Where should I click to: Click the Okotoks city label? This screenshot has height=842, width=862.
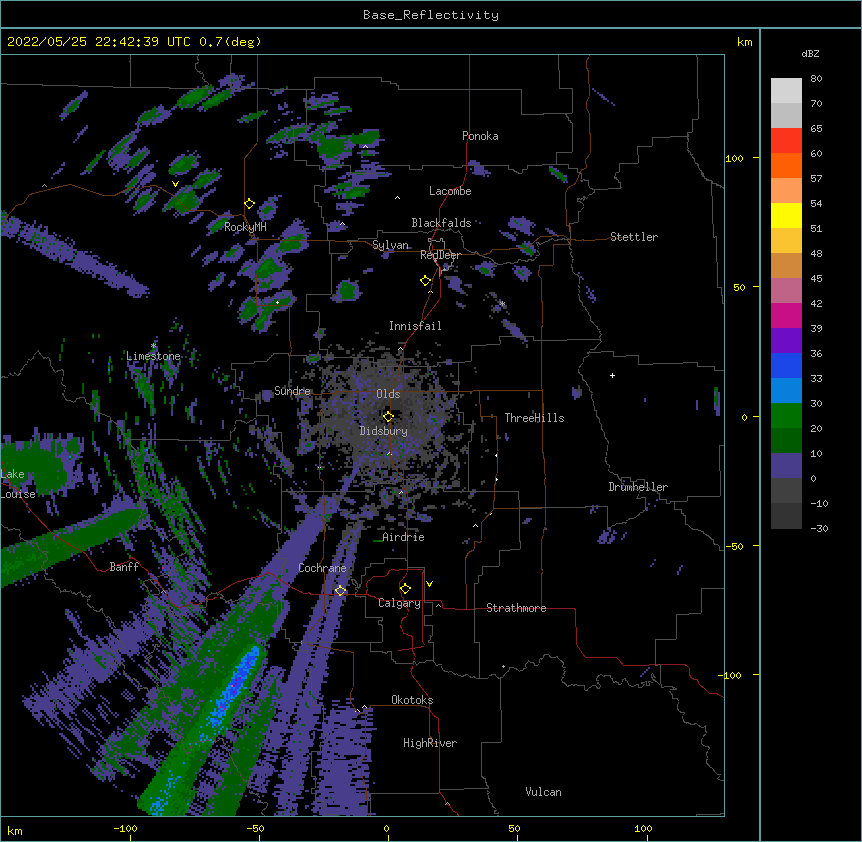[412, 700]
